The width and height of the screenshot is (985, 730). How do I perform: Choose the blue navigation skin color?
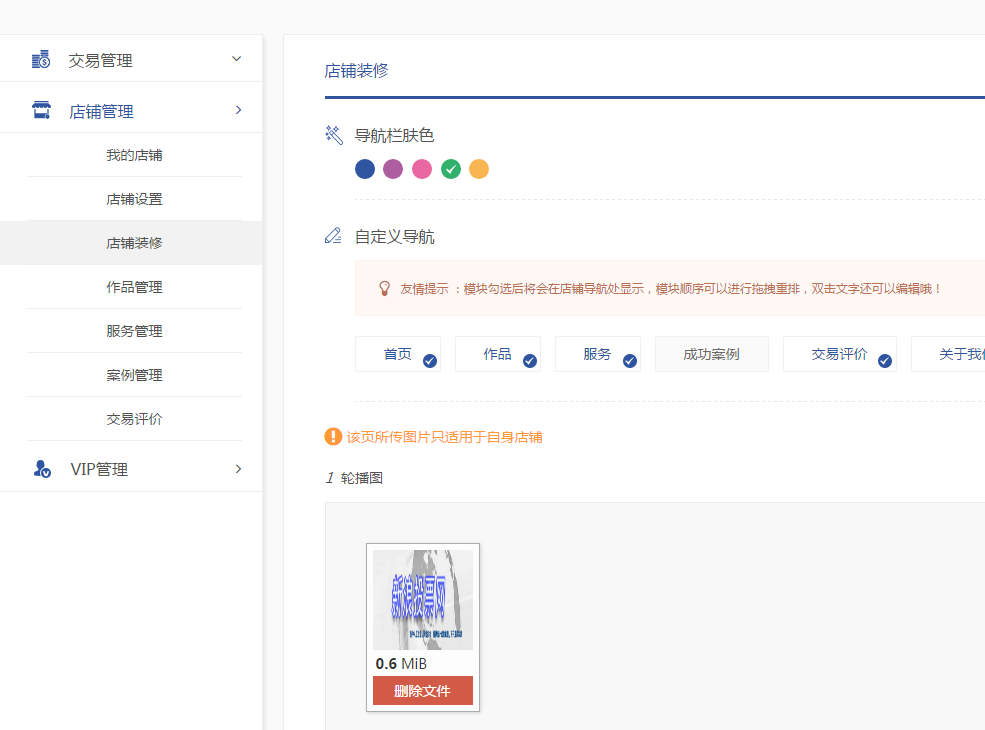365,169
